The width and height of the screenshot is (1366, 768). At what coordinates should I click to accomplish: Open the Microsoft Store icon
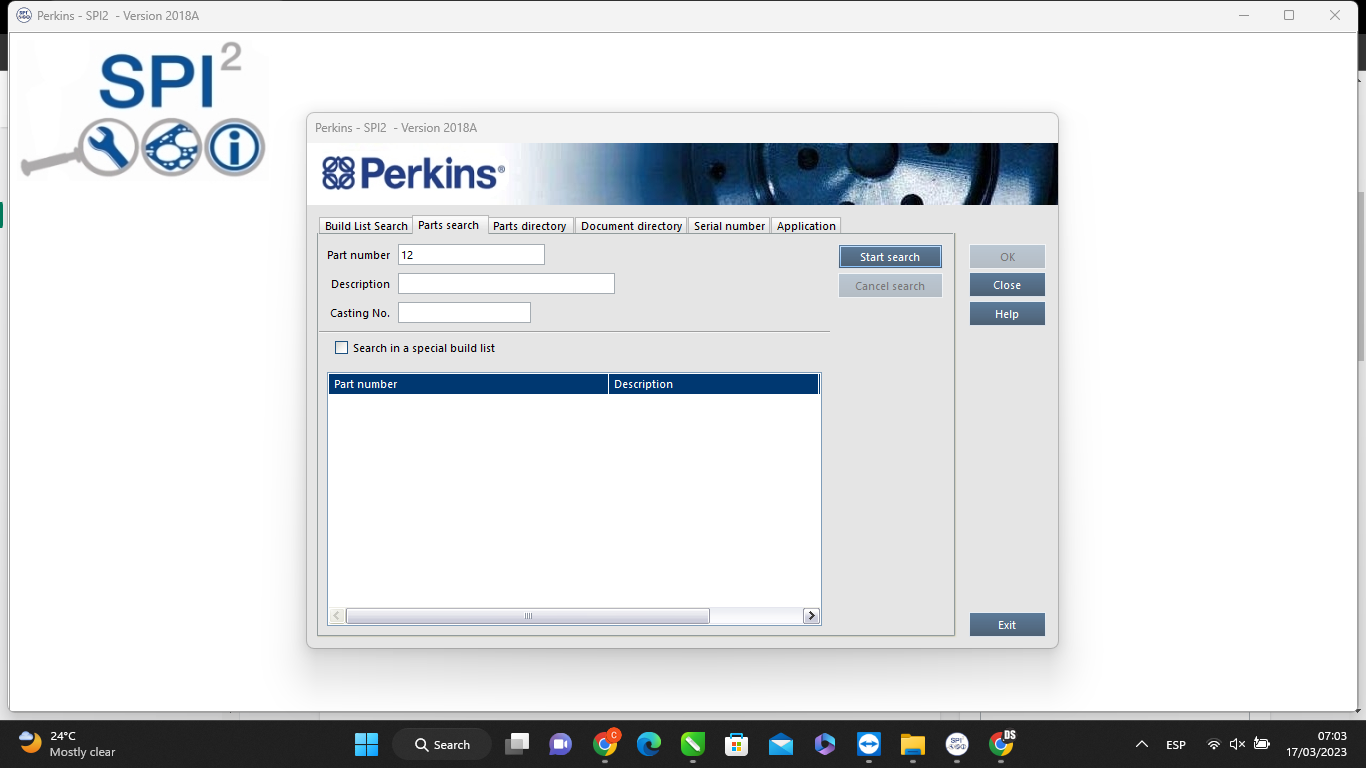pos(736,744)
